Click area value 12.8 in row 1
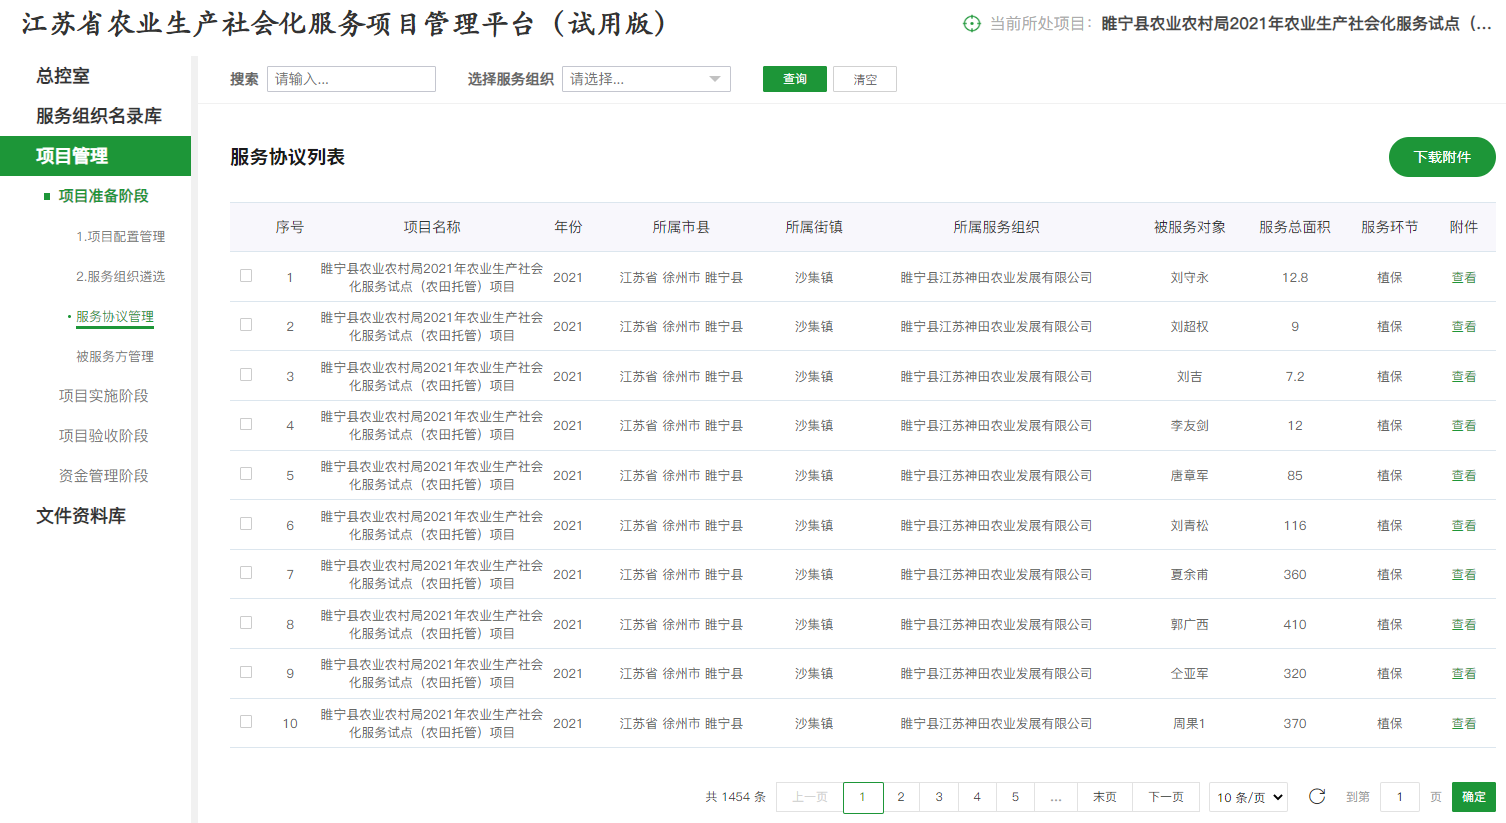The width and height of the screenshot is (1506, 823). [1295, 277]
